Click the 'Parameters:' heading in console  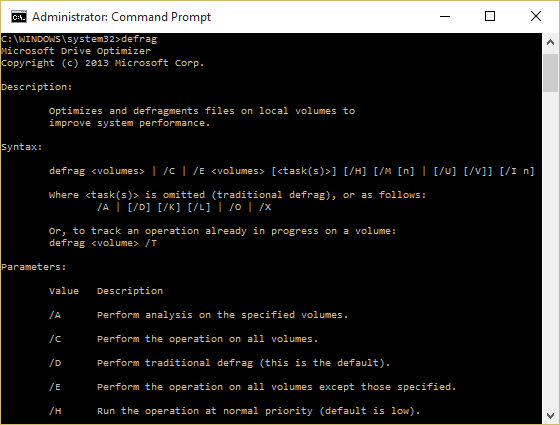pos(34,267)
